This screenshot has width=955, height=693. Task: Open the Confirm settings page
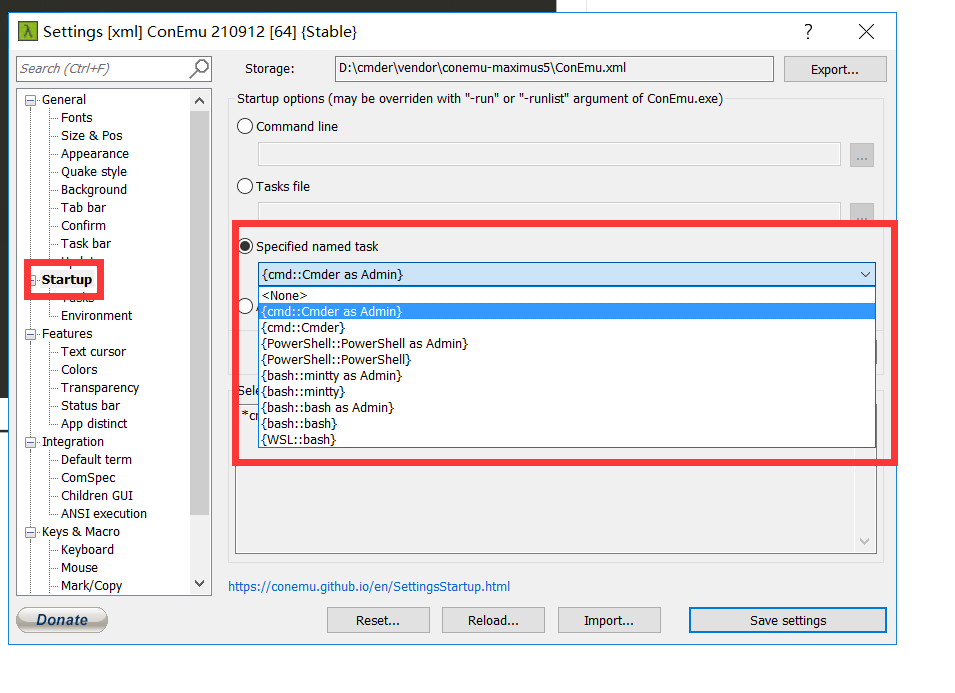point(83,225)
